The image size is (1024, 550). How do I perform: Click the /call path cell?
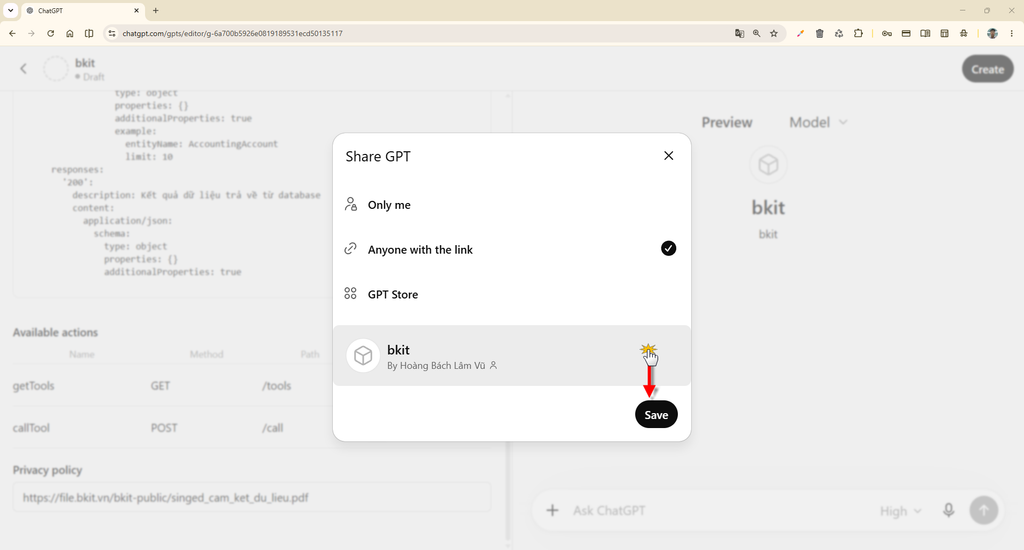(272, 428)
